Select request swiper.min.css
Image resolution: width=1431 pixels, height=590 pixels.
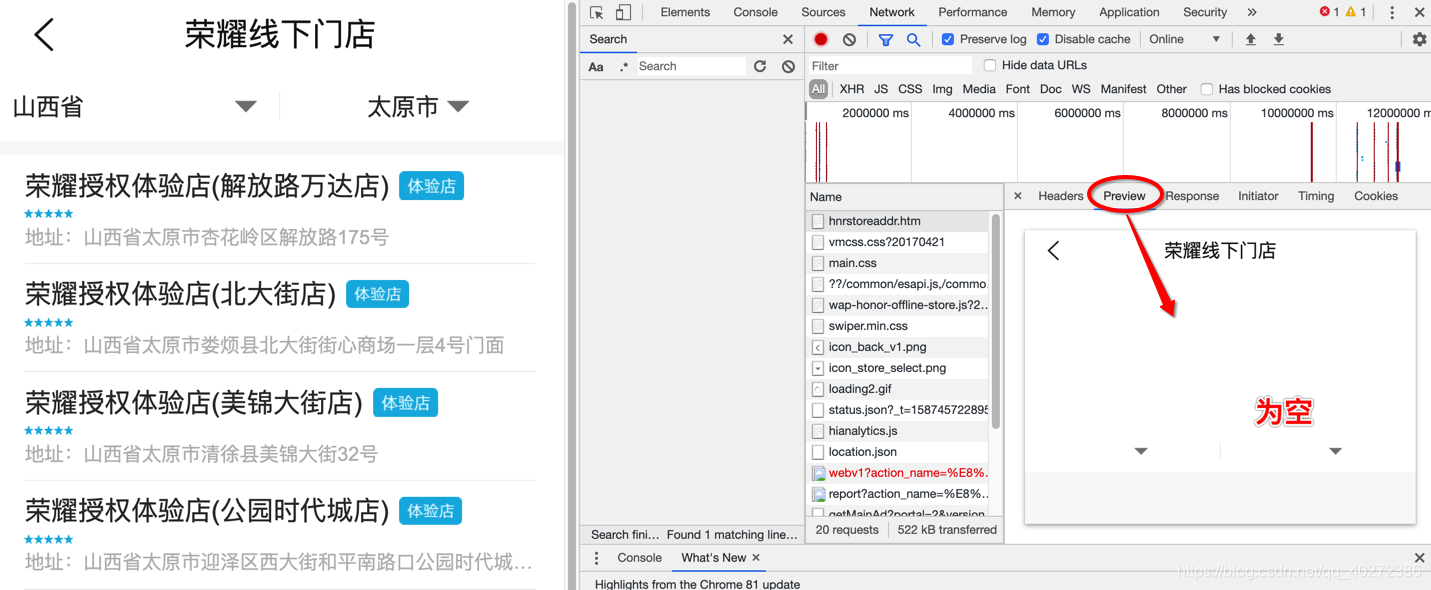click(x=899, y=326)
